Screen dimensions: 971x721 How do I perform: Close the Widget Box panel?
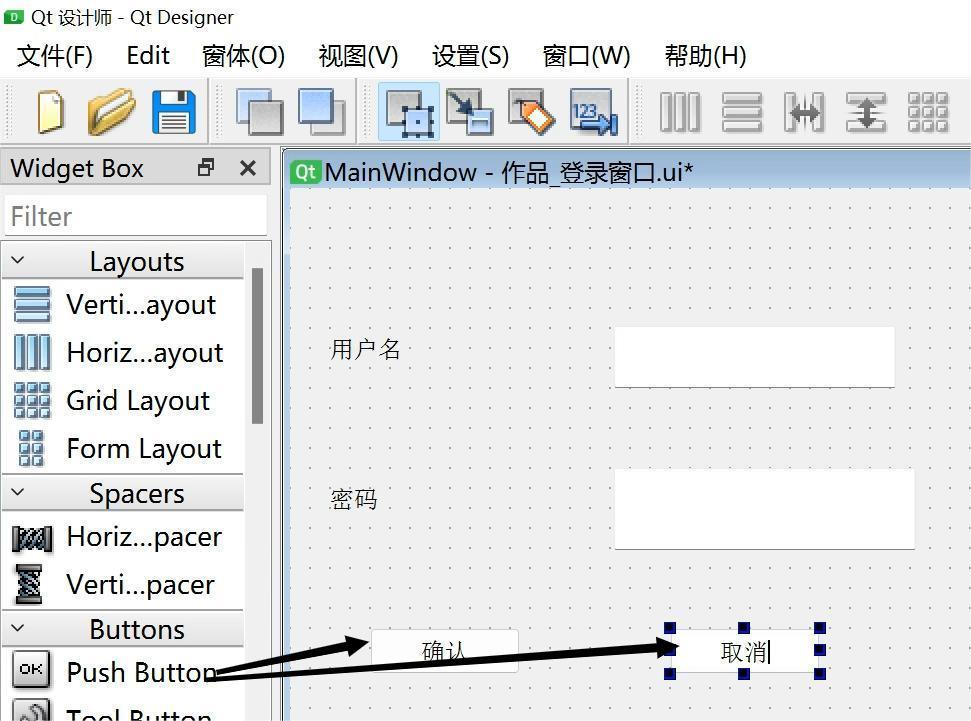click(248, 168)
